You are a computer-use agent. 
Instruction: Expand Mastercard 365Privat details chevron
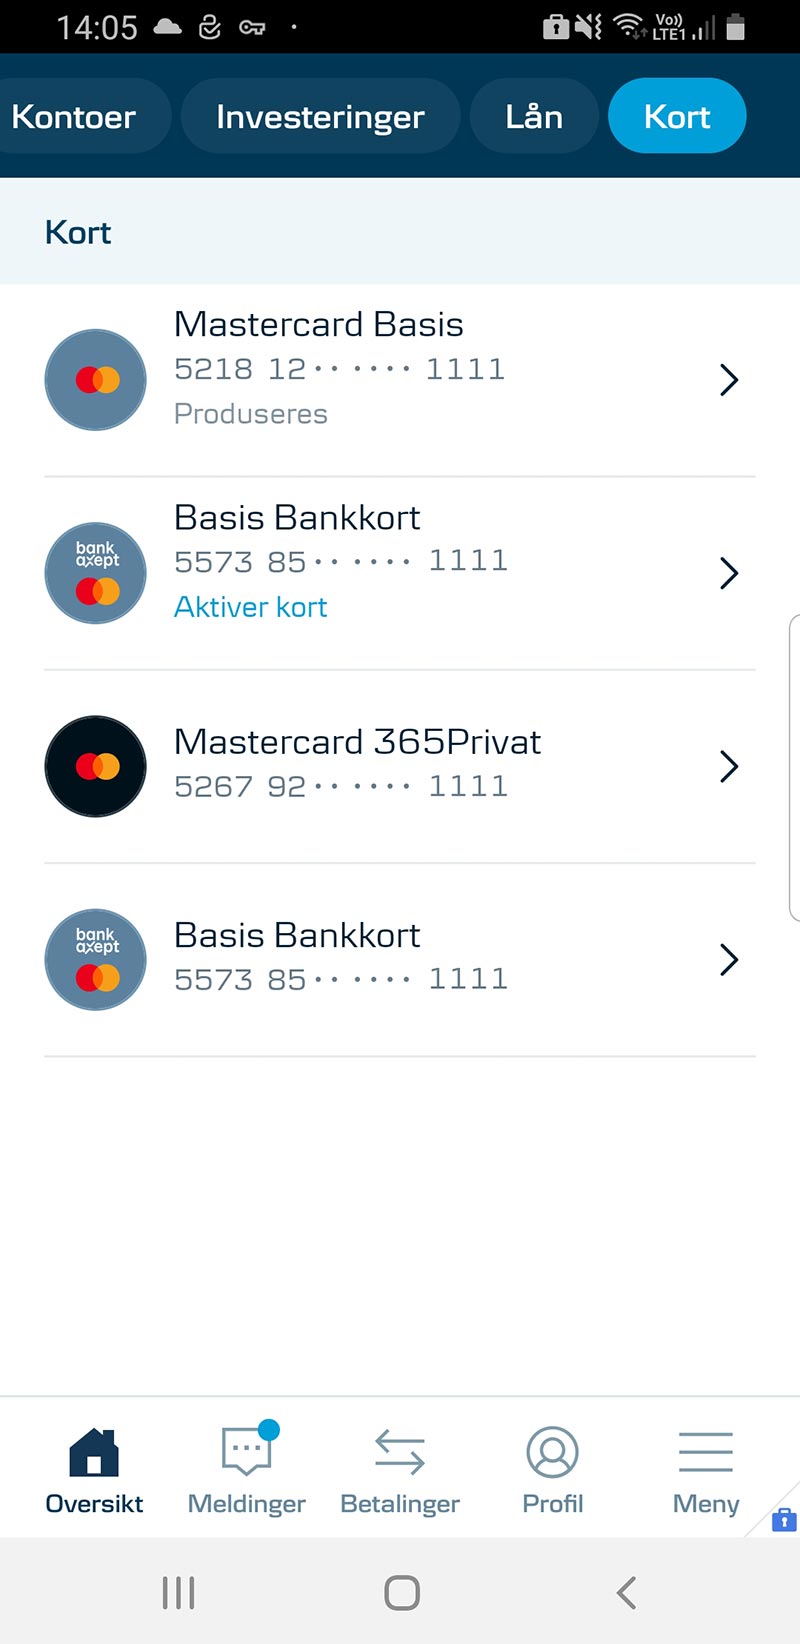pos(729,766)
